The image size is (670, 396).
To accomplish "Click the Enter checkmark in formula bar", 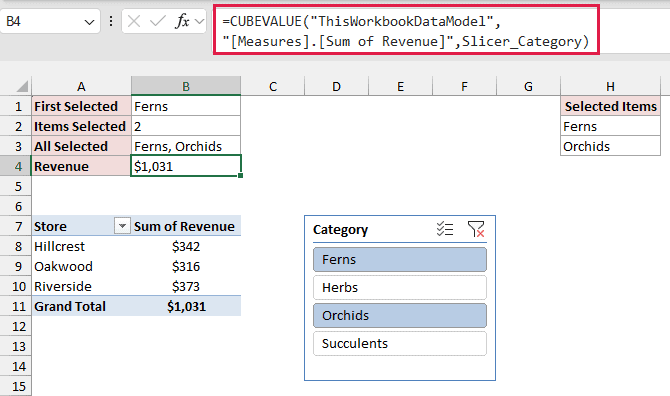I will point(158,21).
